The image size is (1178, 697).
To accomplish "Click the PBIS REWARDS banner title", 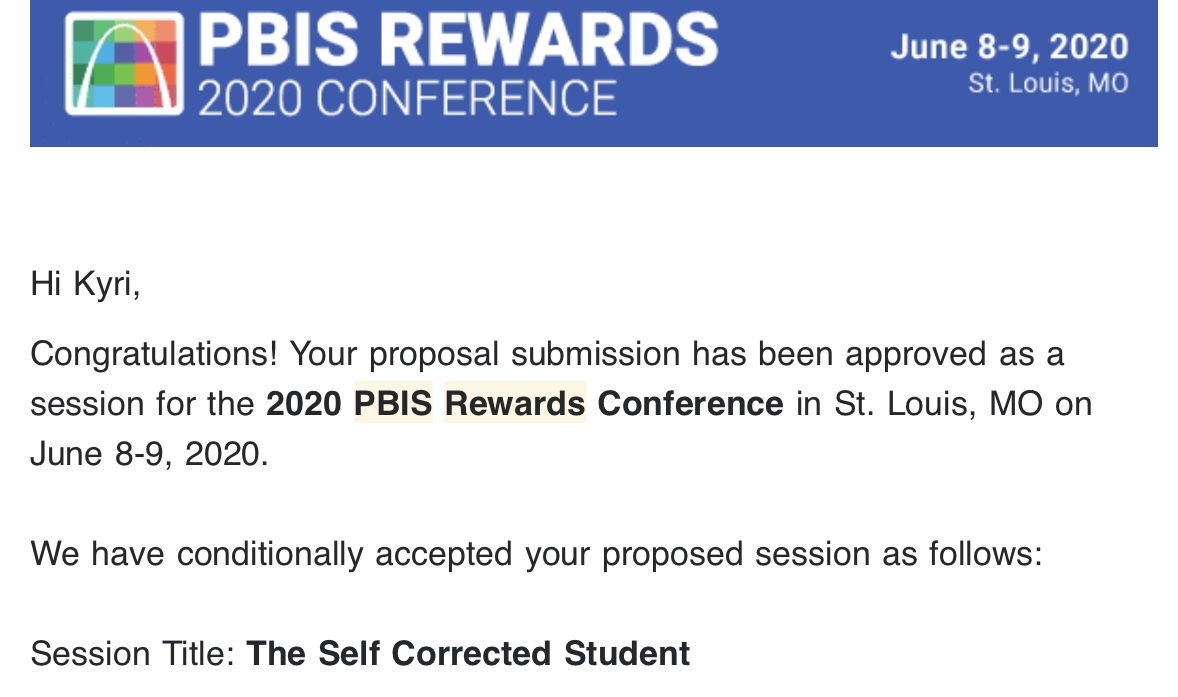I will pyautogui.click(x=458, y=41).
